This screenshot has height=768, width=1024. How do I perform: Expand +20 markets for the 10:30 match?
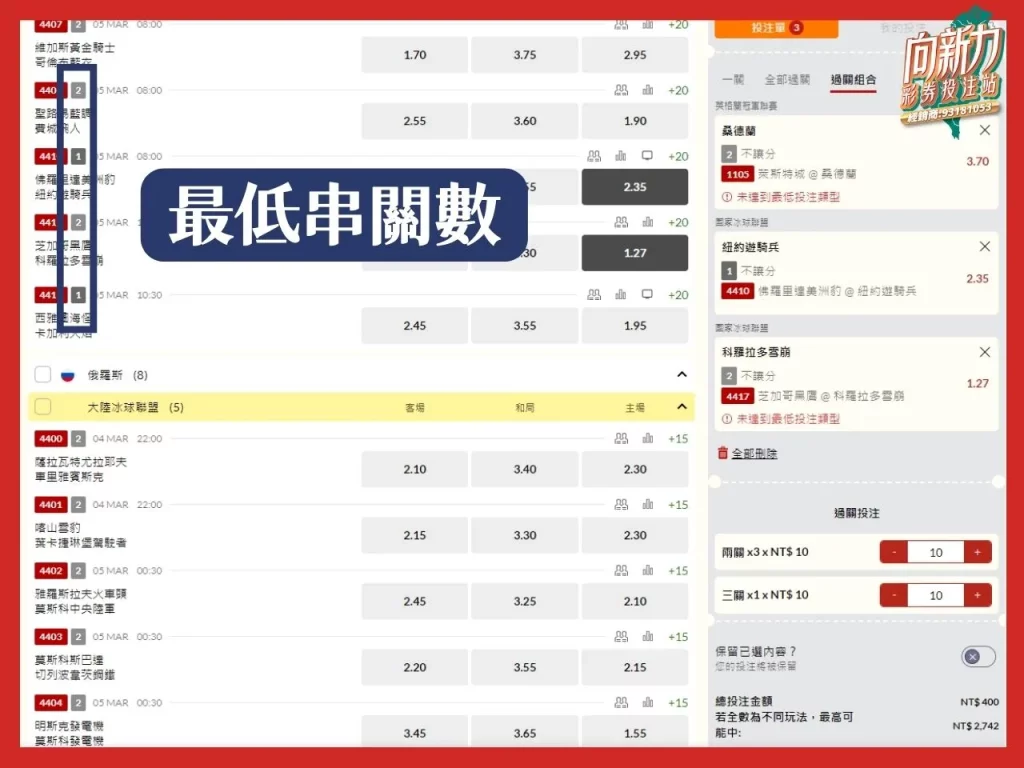pos(678,295)
